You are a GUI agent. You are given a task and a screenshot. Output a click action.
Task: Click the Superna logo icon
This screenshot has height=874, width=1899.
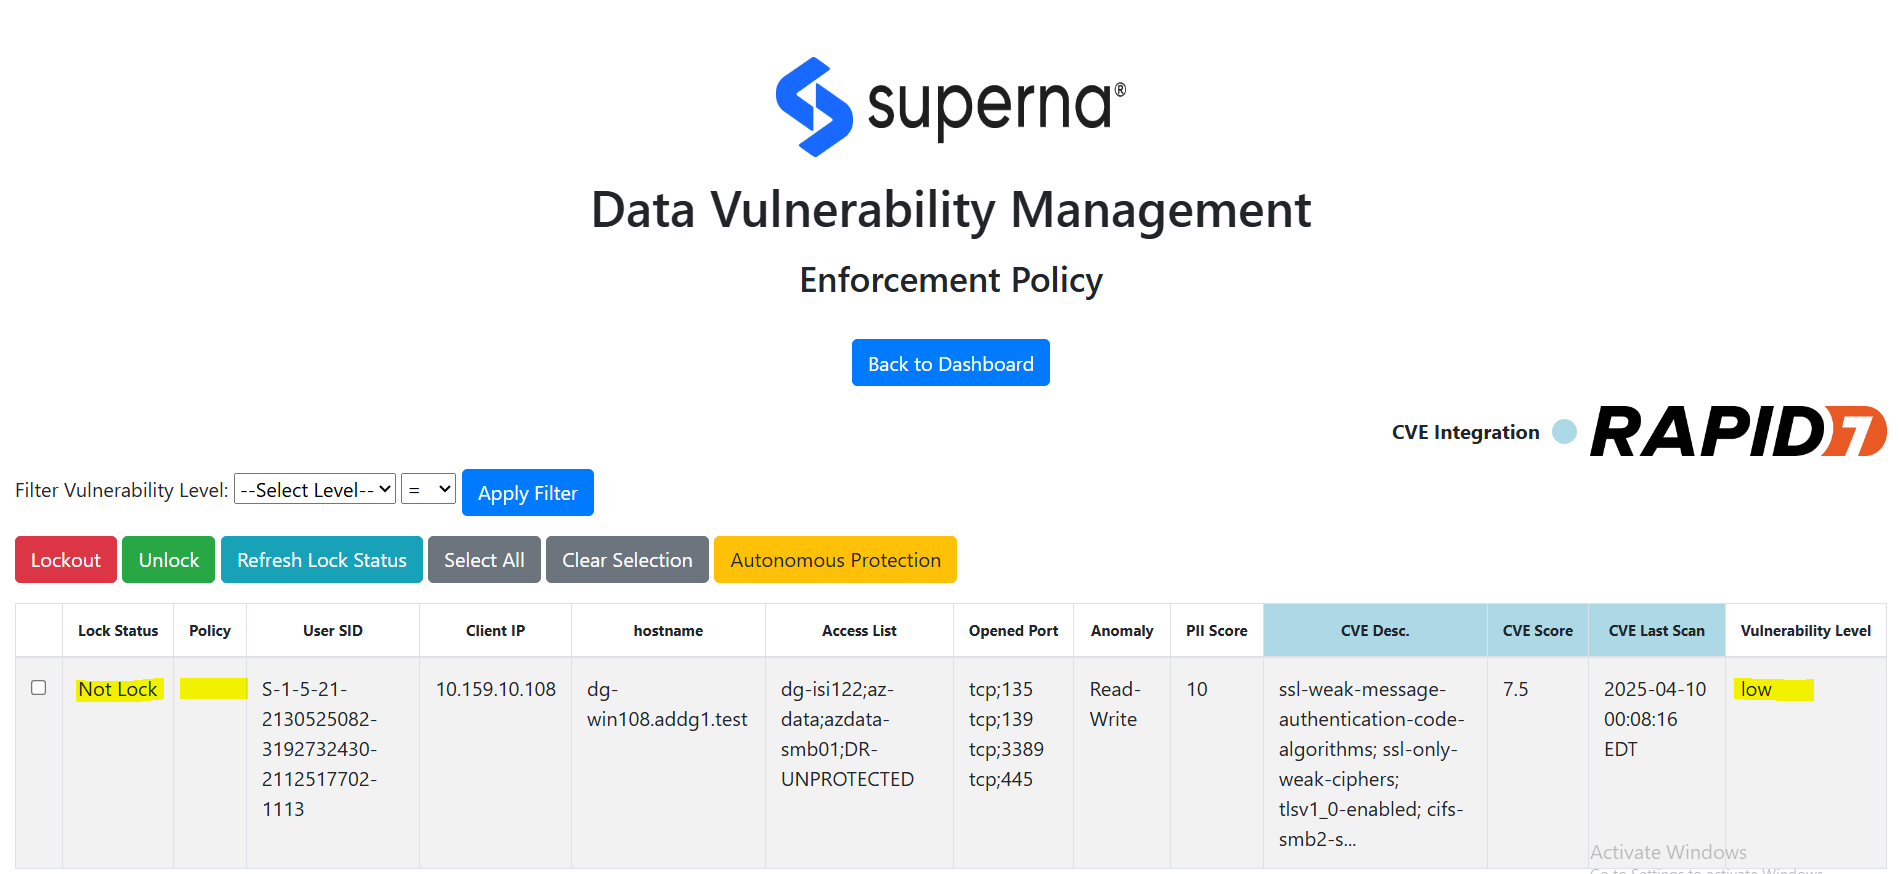click(814, 107)
